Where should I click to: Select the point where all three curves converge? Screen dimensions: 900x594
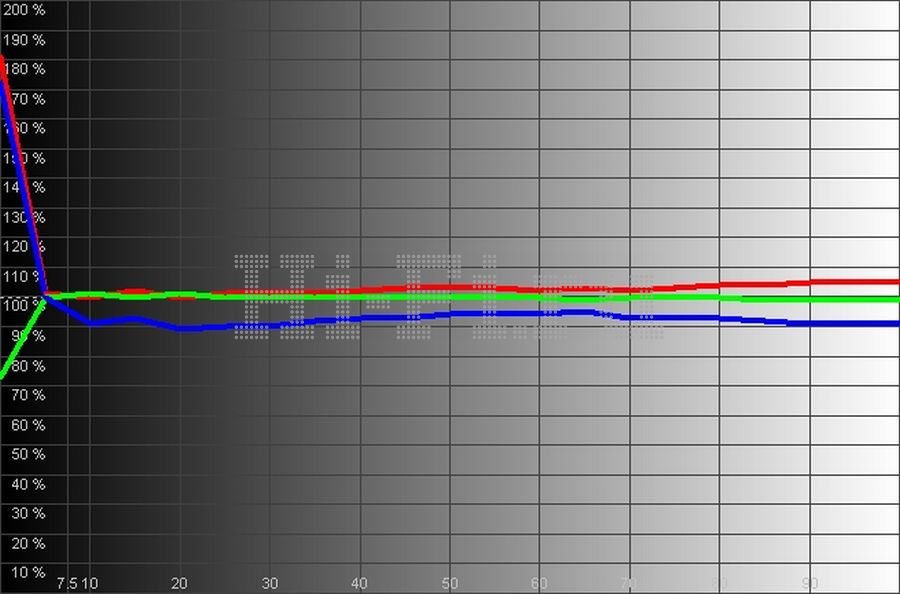click(45, 295)
